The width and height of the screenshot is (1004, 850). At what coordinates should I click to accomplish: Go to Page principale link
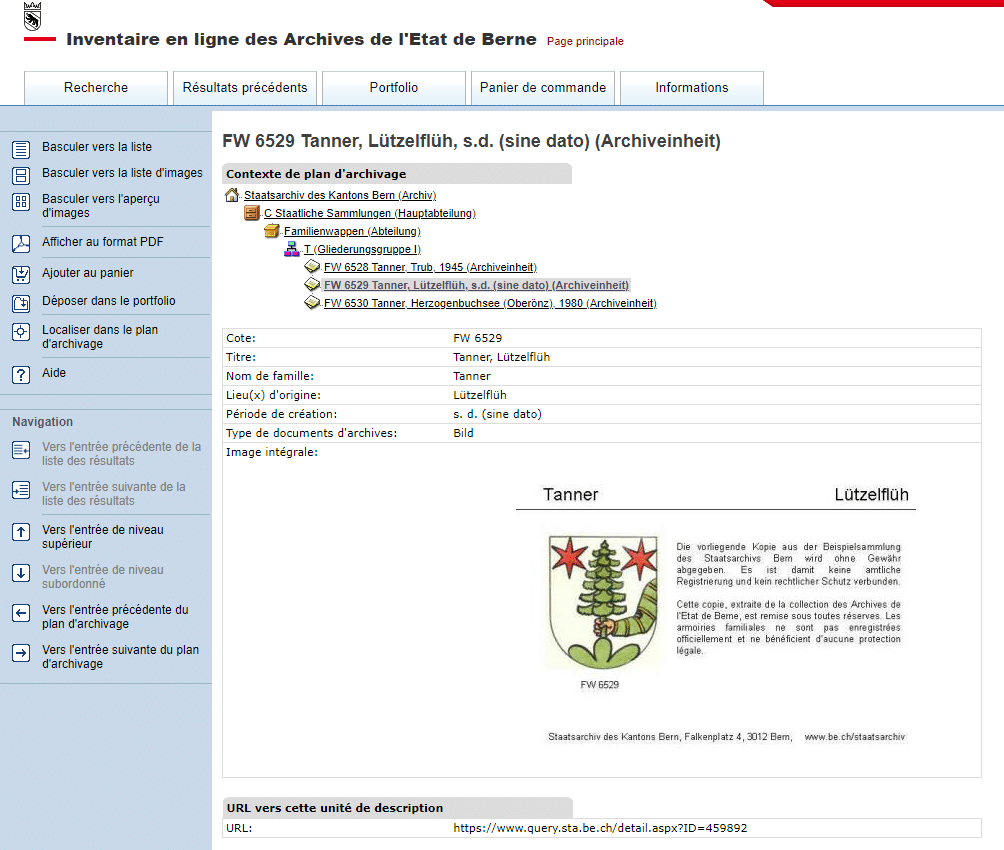(x=585, y=41)
